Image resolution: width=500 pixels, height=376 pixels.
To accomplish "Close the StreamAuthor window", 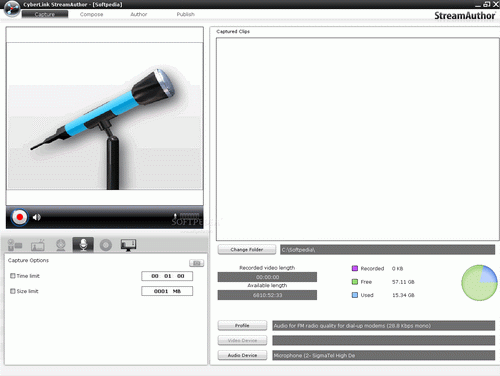I will (496, 4).
